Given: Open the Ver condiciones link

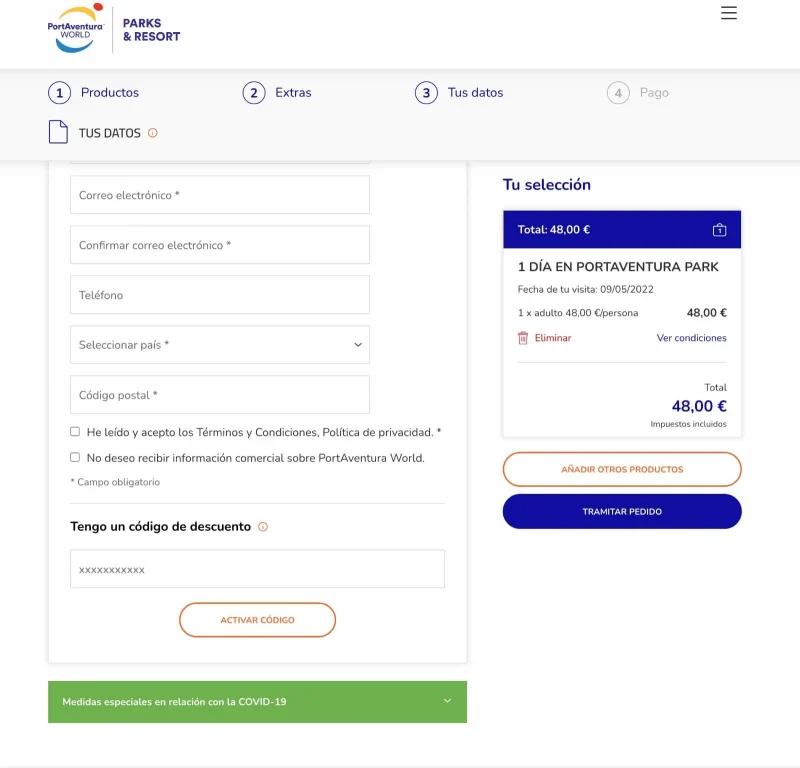Looking at the screenshot, I should coord(691,338).
